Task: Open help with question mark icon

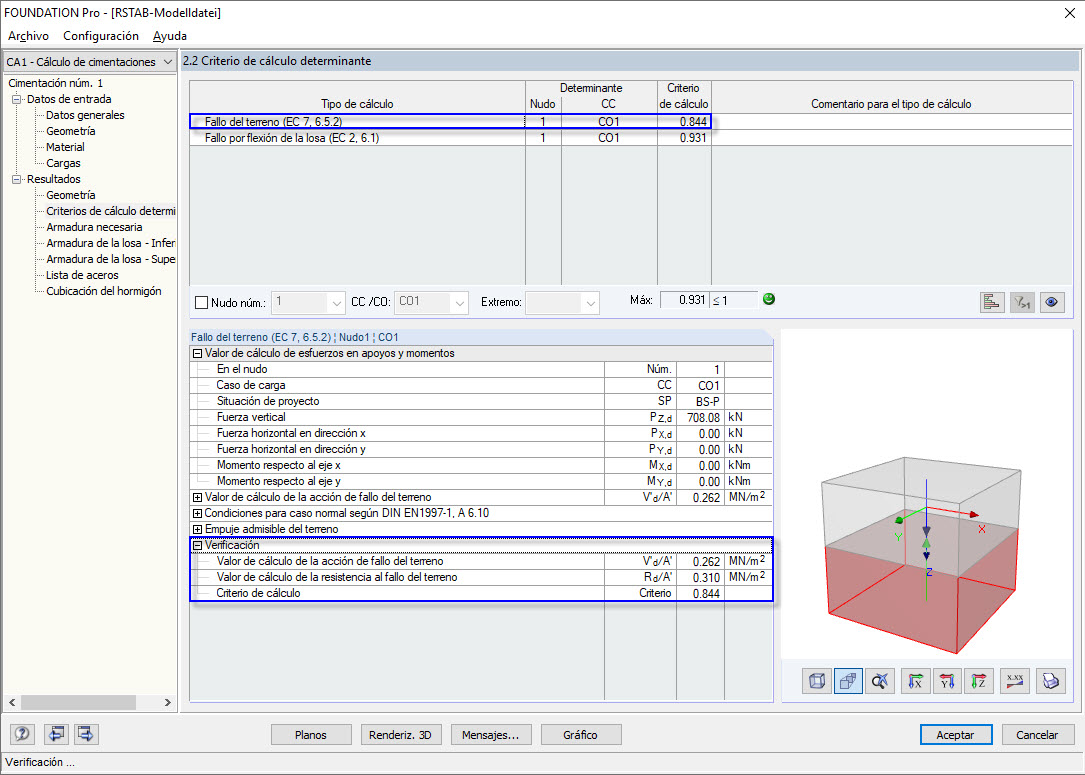Action: (x=23, y=733)
